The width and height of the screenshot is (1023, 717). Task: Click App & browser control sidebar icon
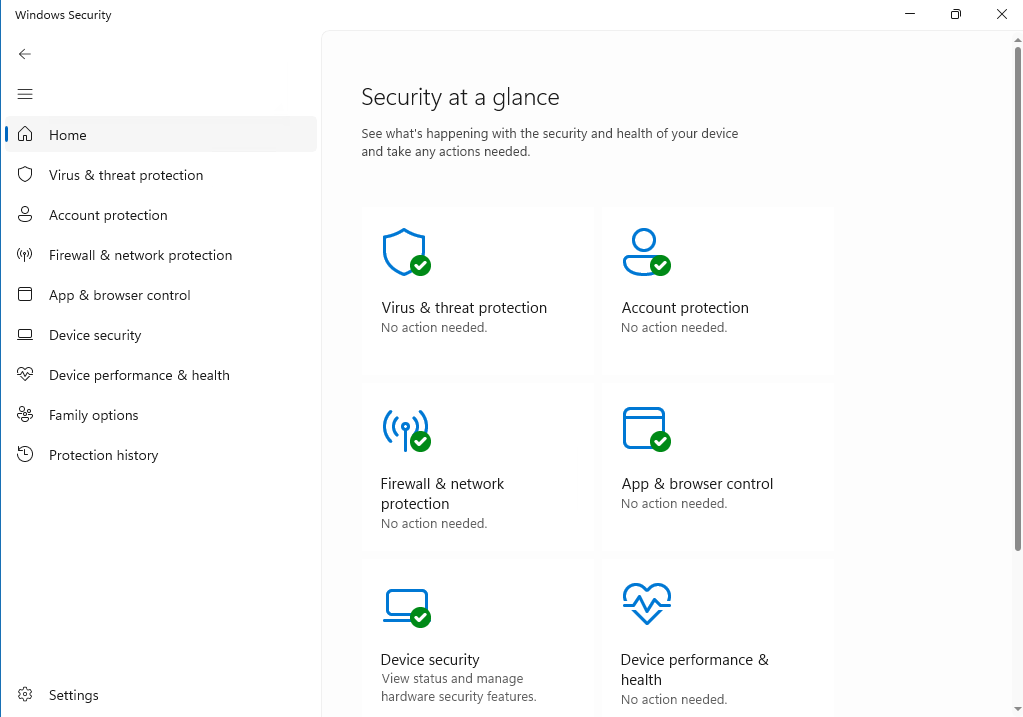point(26,295)
